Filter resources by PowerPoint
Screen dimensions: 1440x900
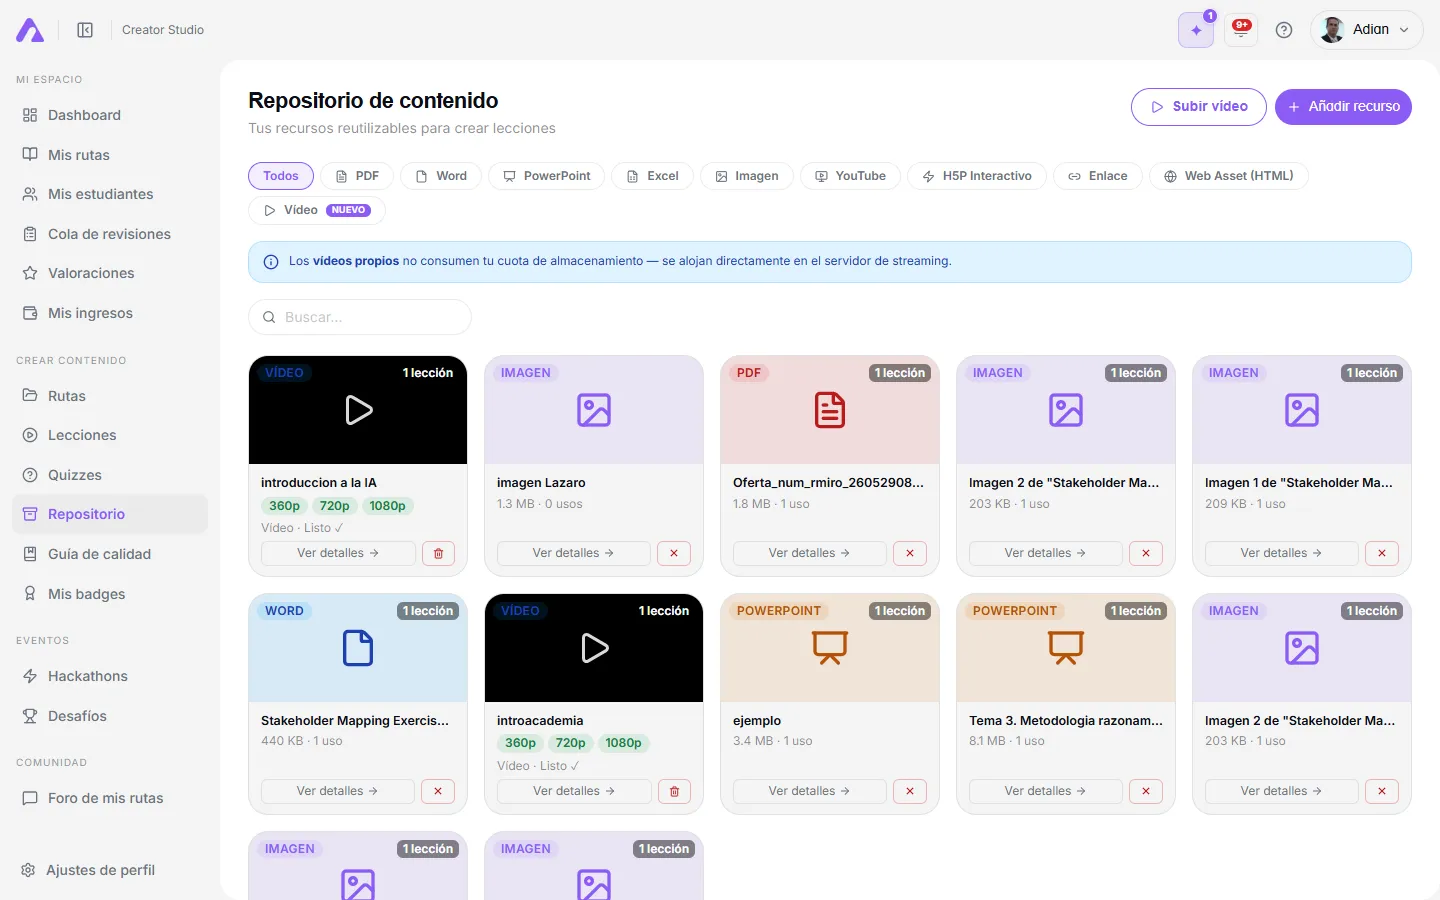click(547, 176)
